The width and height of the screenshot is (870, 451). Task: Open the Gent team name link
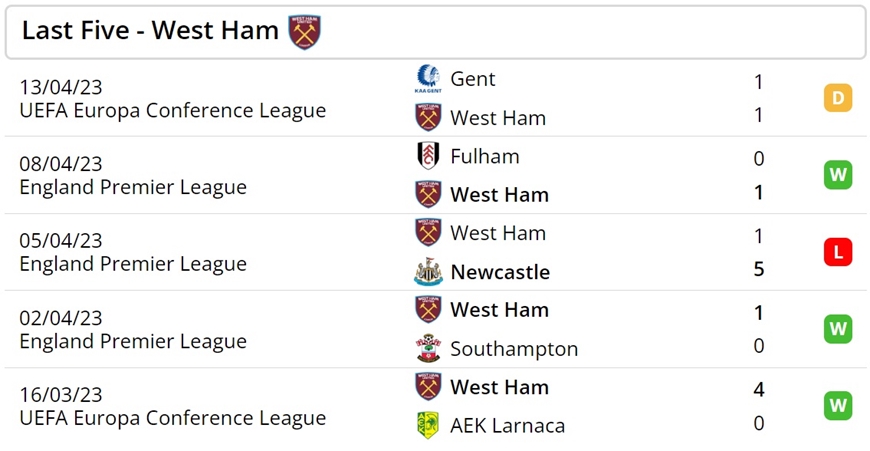[473, 79]
